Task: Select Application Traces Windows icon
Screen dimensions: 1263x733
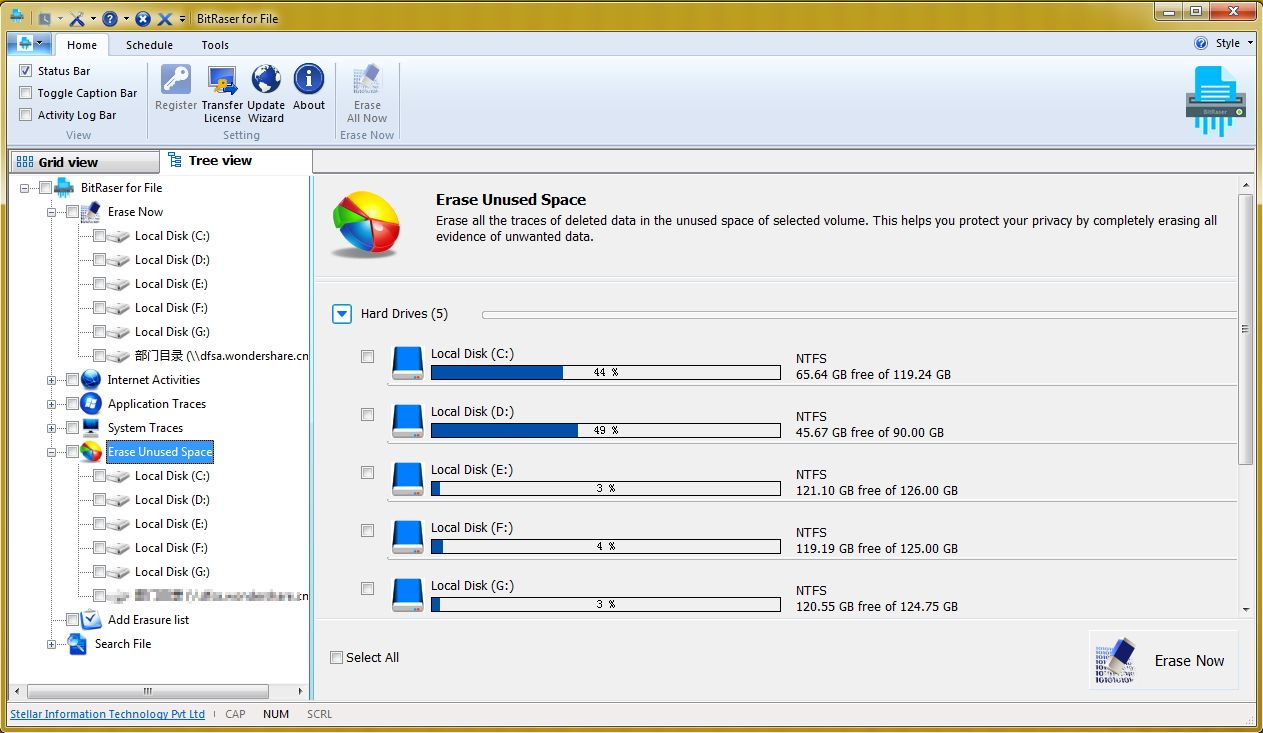Action: 91,404
